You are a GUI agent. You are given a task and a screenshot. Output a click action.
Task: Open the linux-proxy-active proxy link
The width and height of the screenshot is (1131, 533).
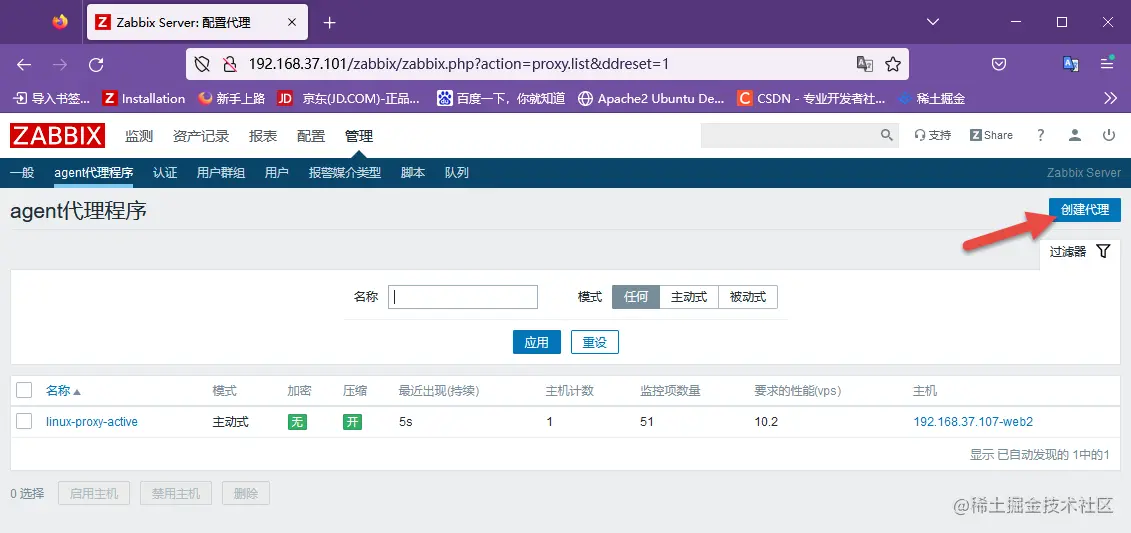coord(92,422)
